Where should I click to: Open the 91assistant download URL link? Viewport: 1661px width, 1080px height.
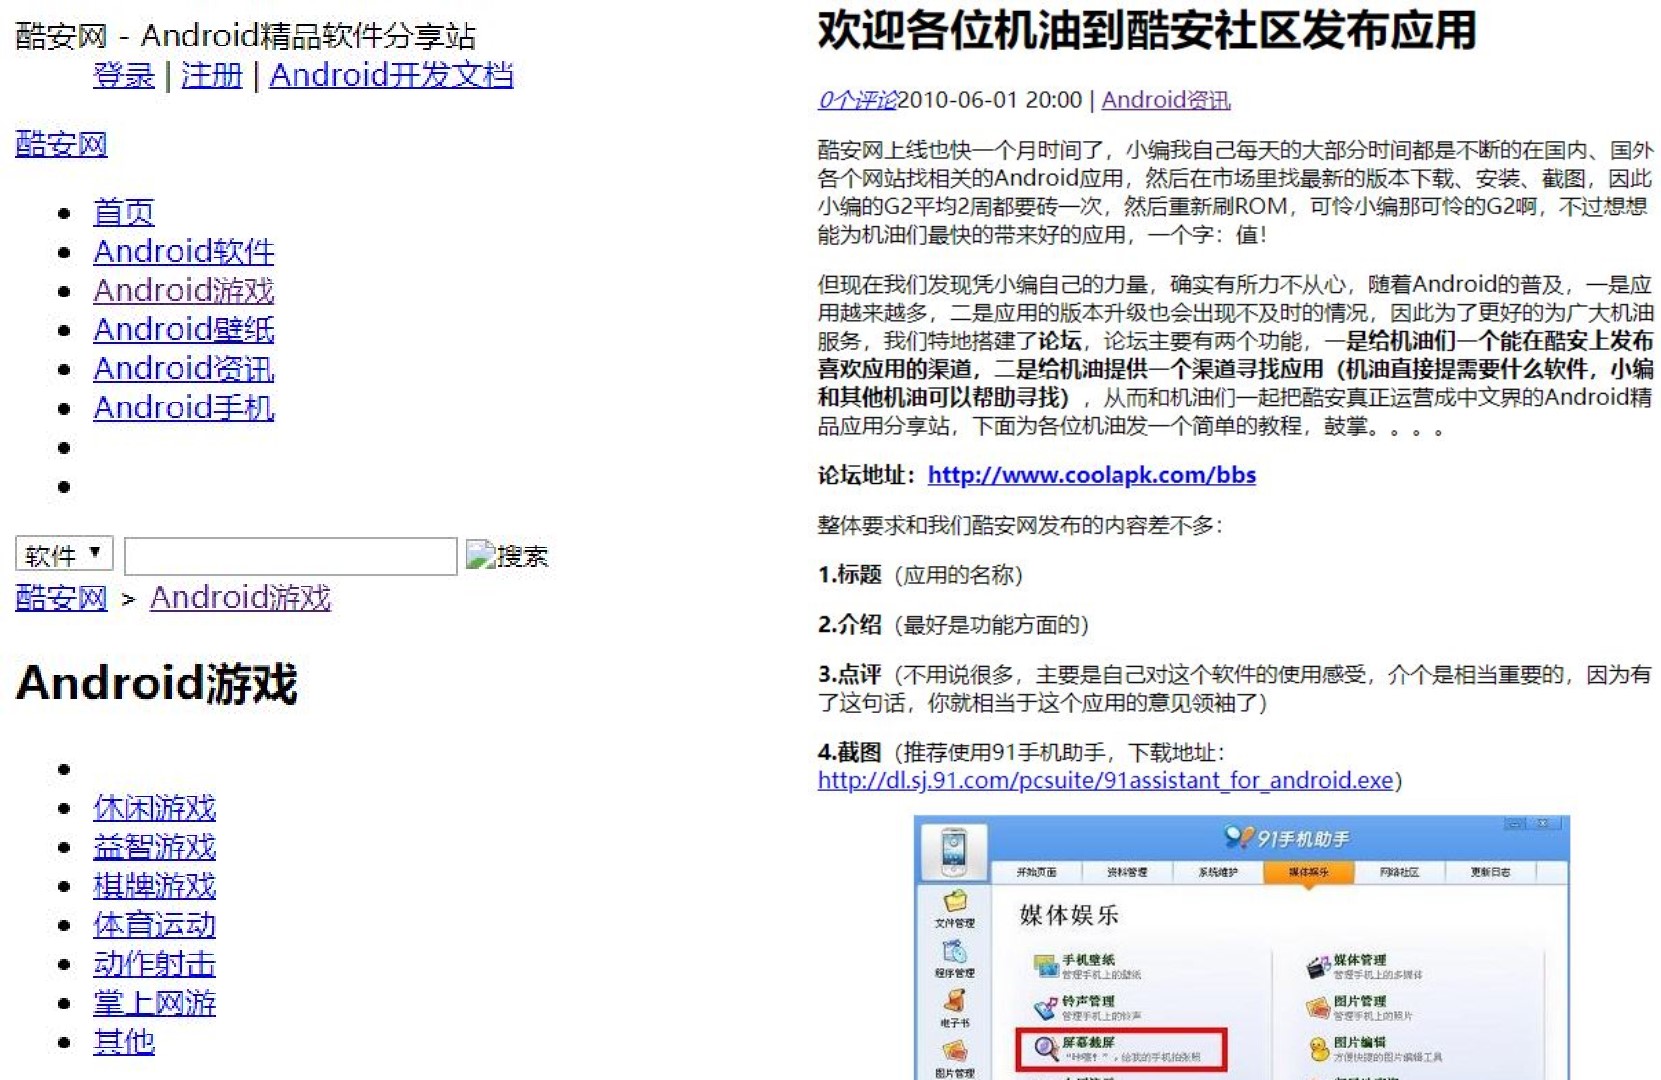1105,780
